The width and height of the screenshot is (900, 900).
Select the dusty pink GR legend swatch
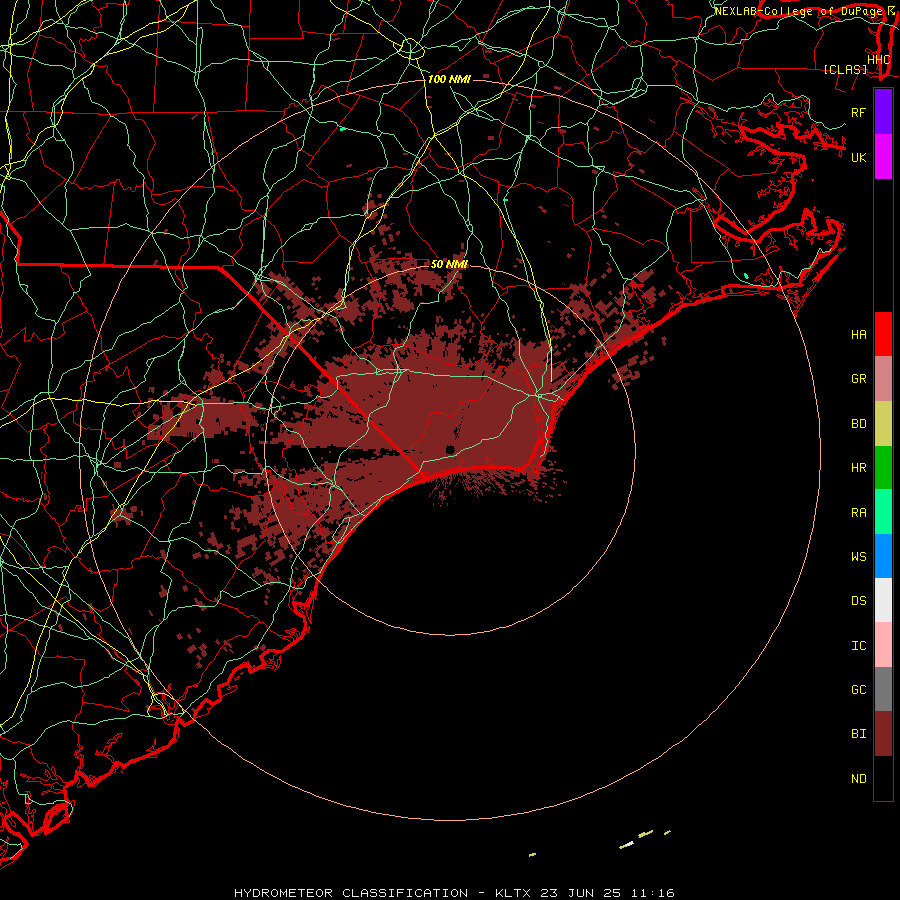click(x=883, y=379)
